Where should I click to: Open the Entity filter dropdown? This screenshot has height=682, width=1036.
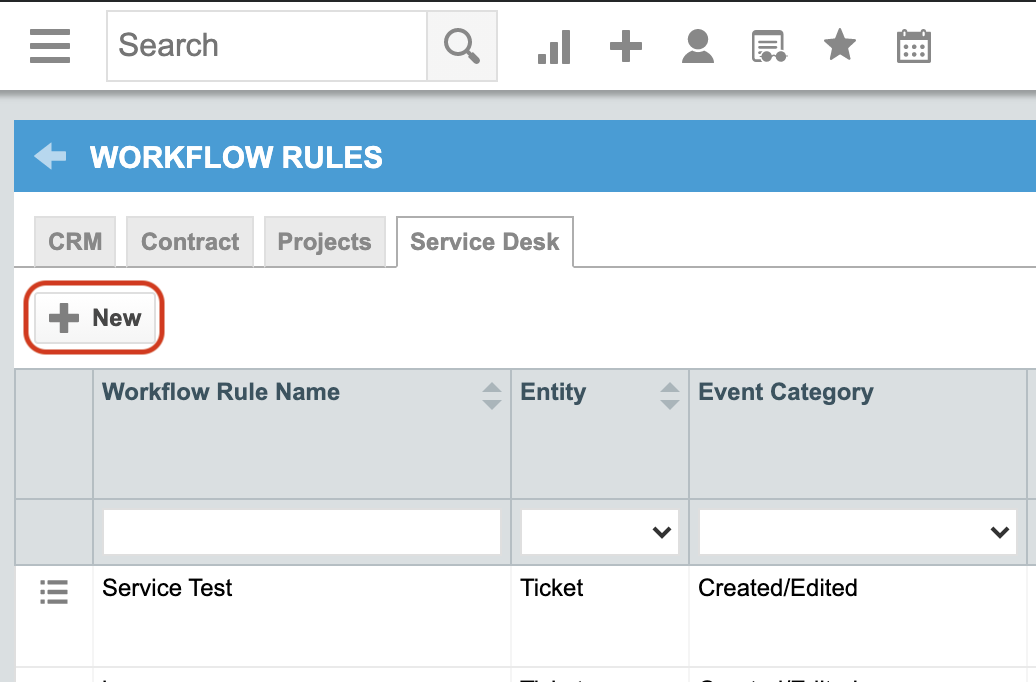[x=600, y=532]
